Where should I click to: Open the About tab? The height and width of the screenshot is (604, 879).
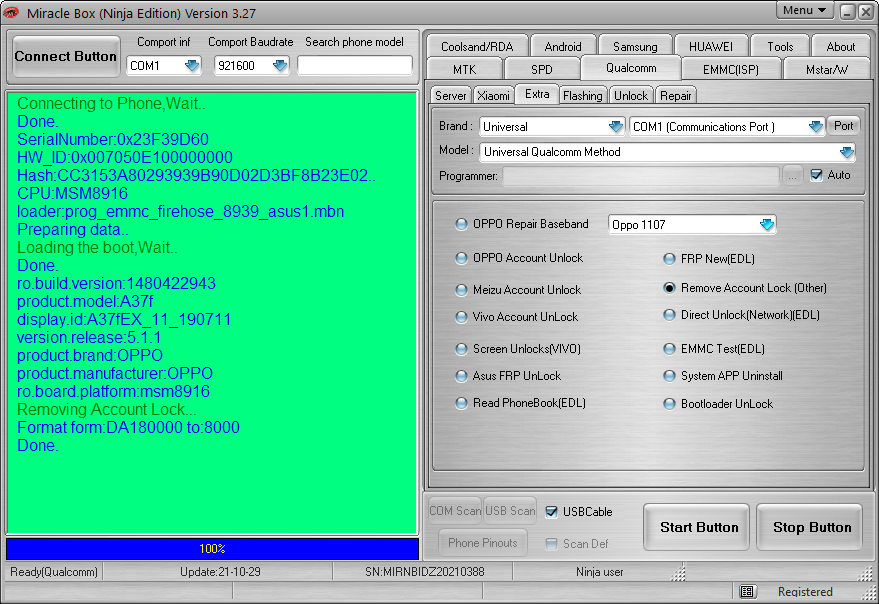click(840, 47)
